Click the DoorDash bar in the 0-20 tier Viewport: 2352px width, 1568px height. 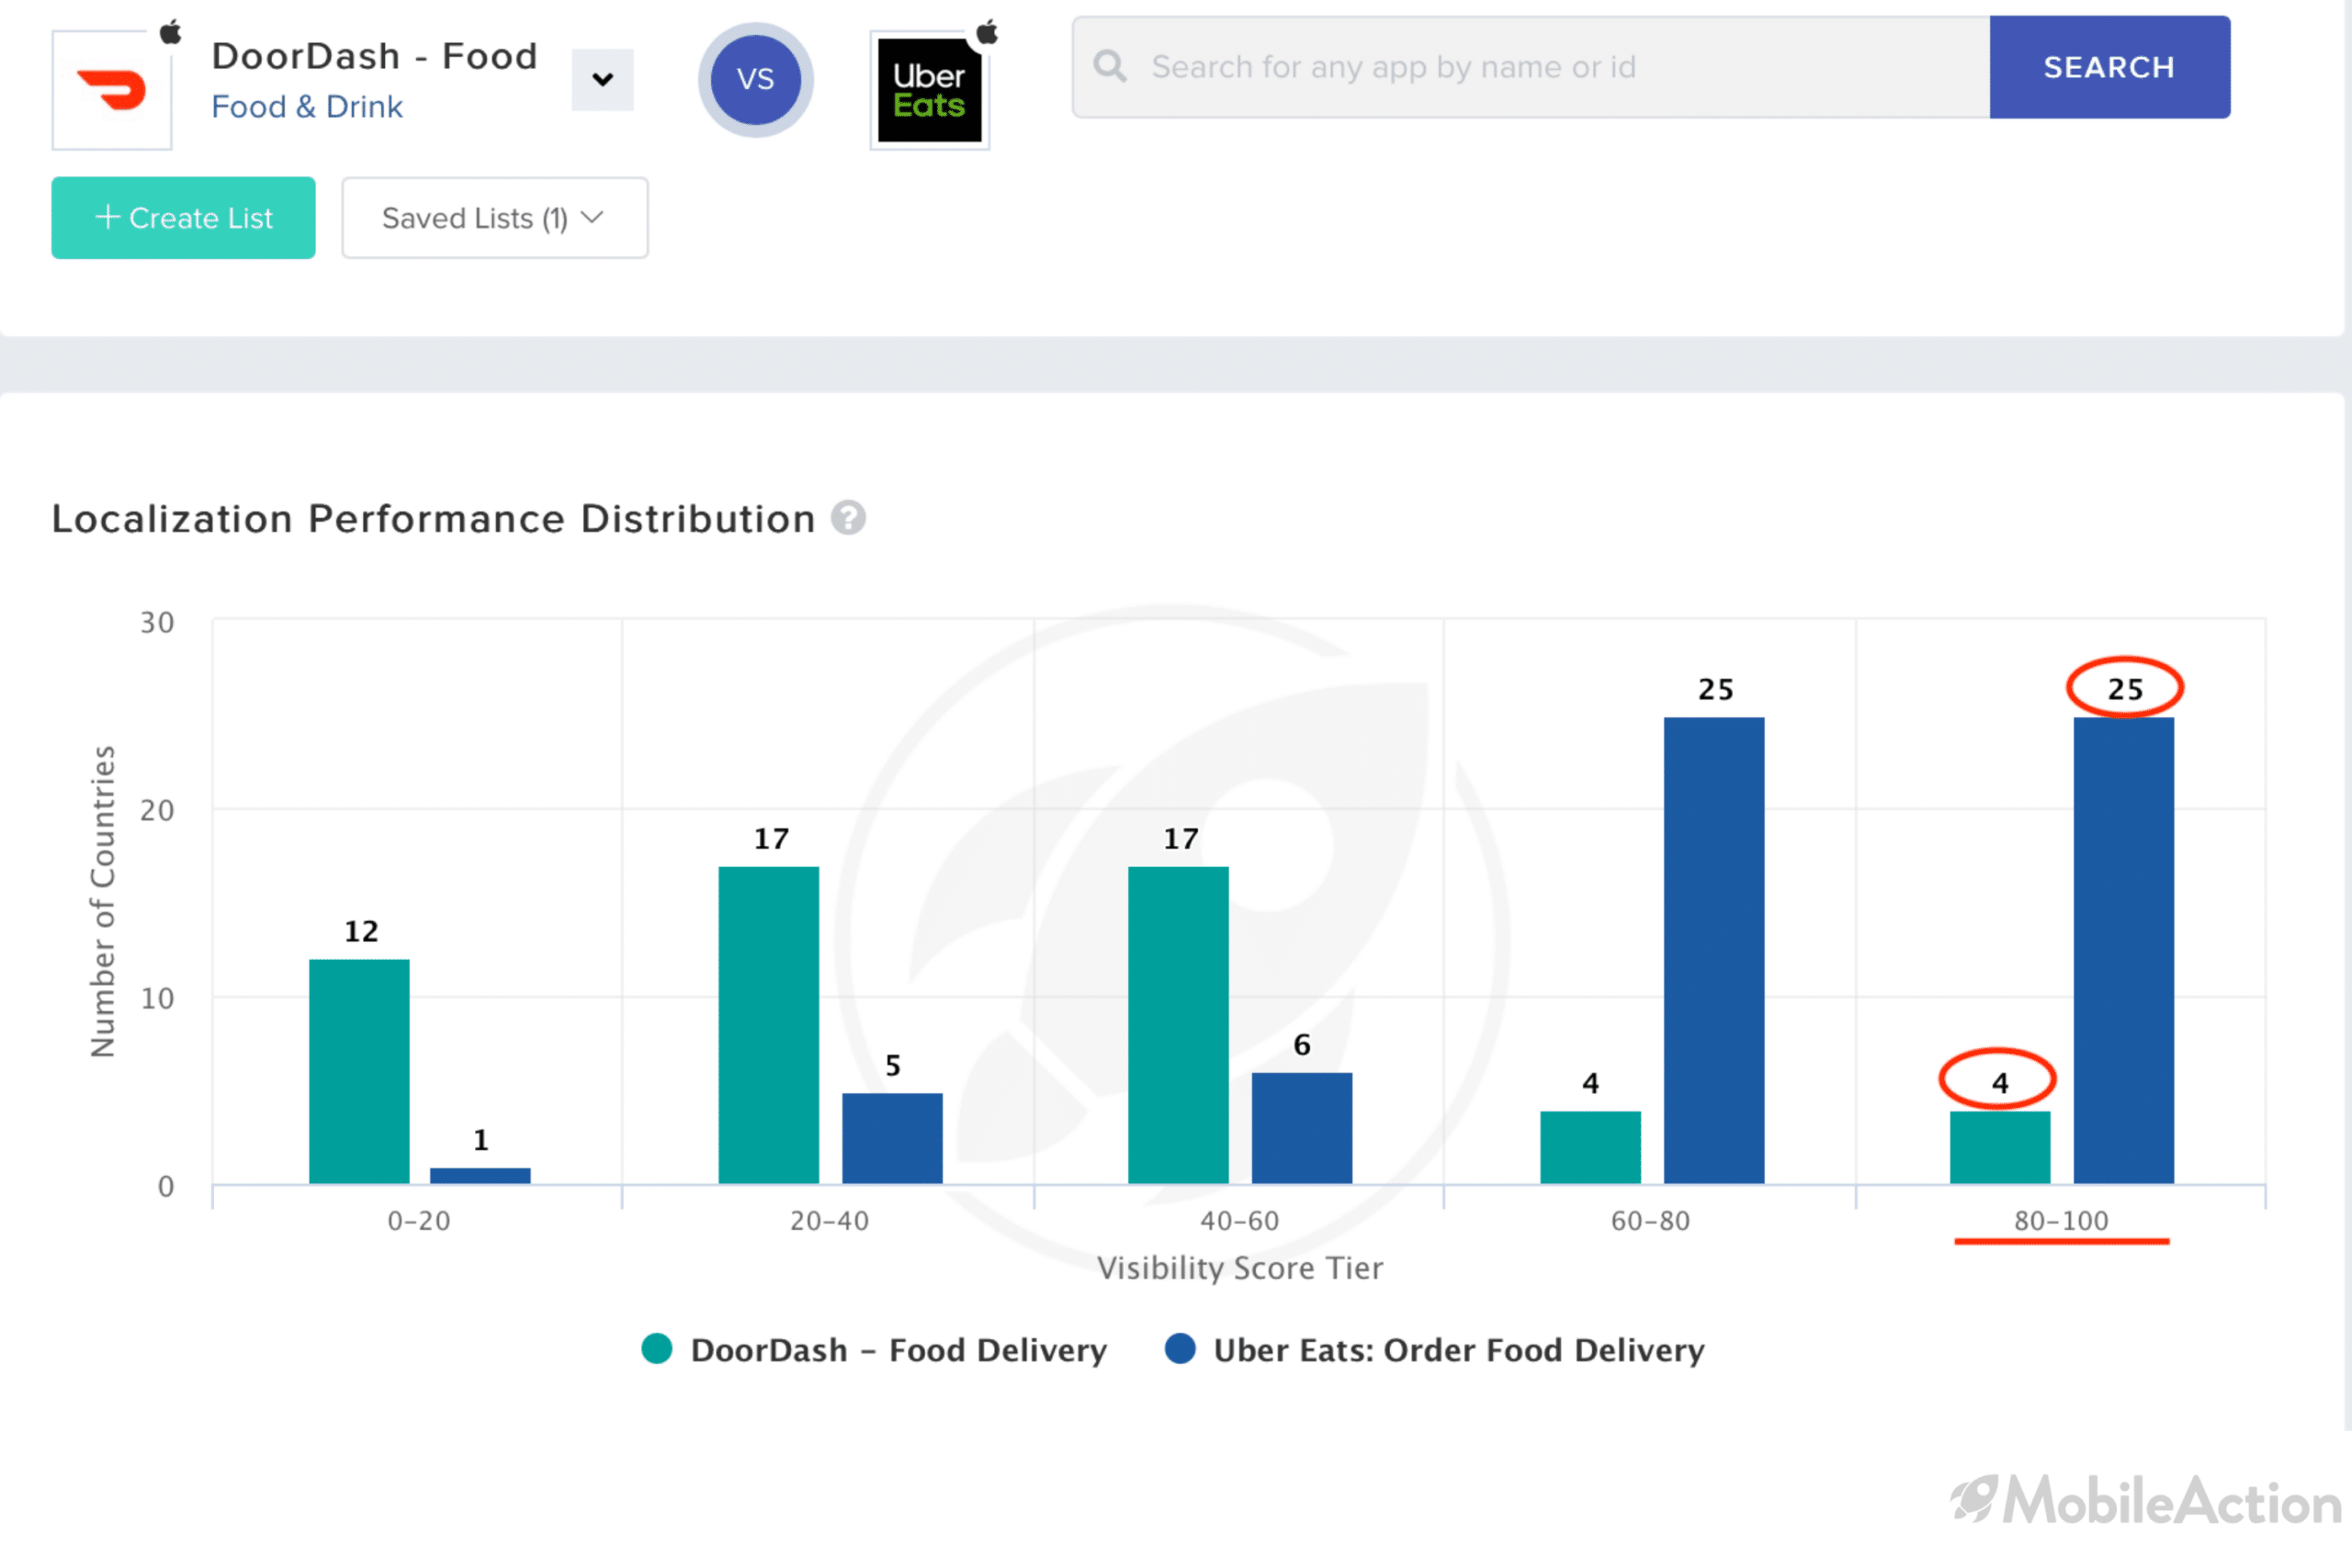pyautogui.click(x=359, y=1071)
